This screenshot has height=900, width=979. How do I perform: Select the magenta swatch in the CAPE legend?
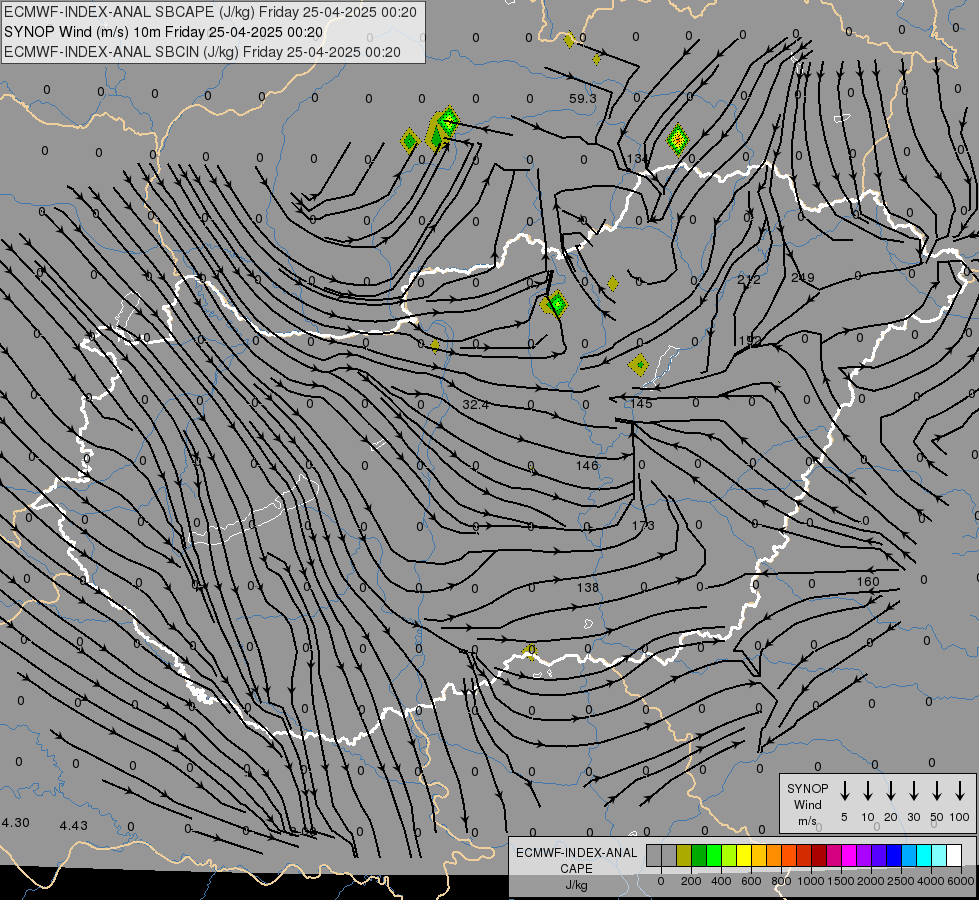pos(849,855)
